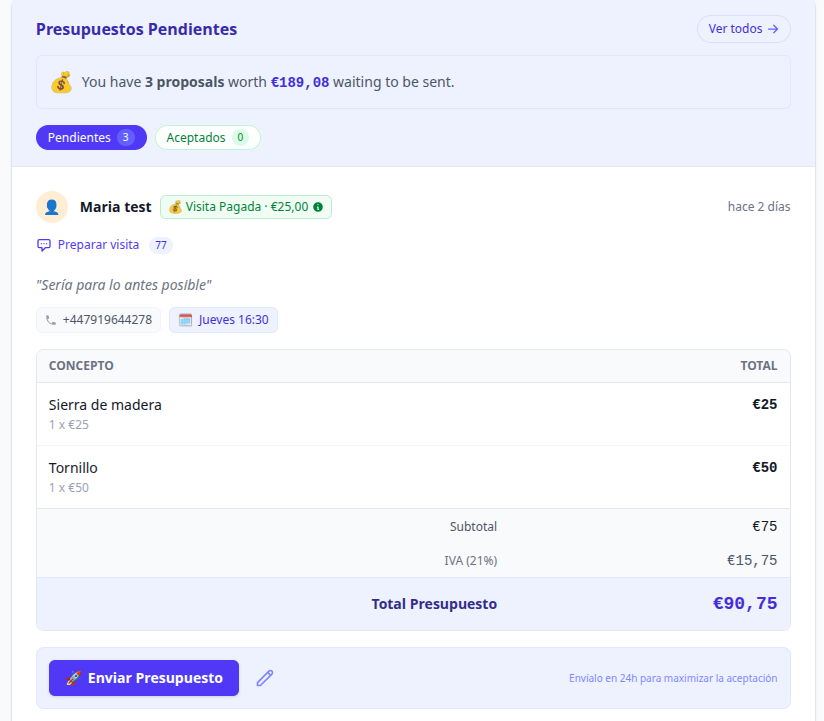Select the Tornillo line item

click(413, 477)
